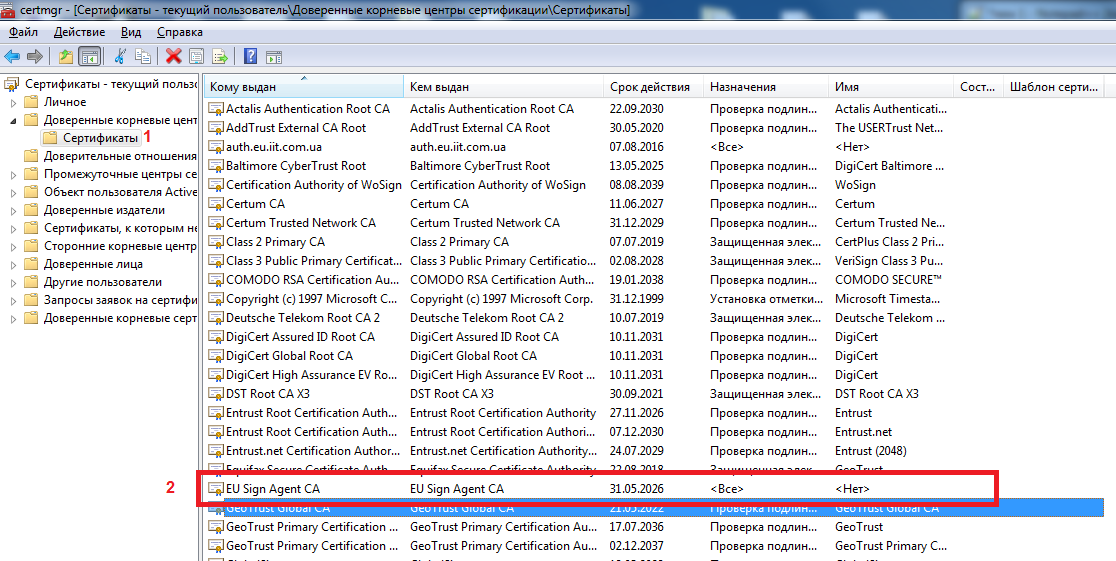1116x561 pixels.
Task: Click the root certificates store icon in tree
Action: pos(11,84)
